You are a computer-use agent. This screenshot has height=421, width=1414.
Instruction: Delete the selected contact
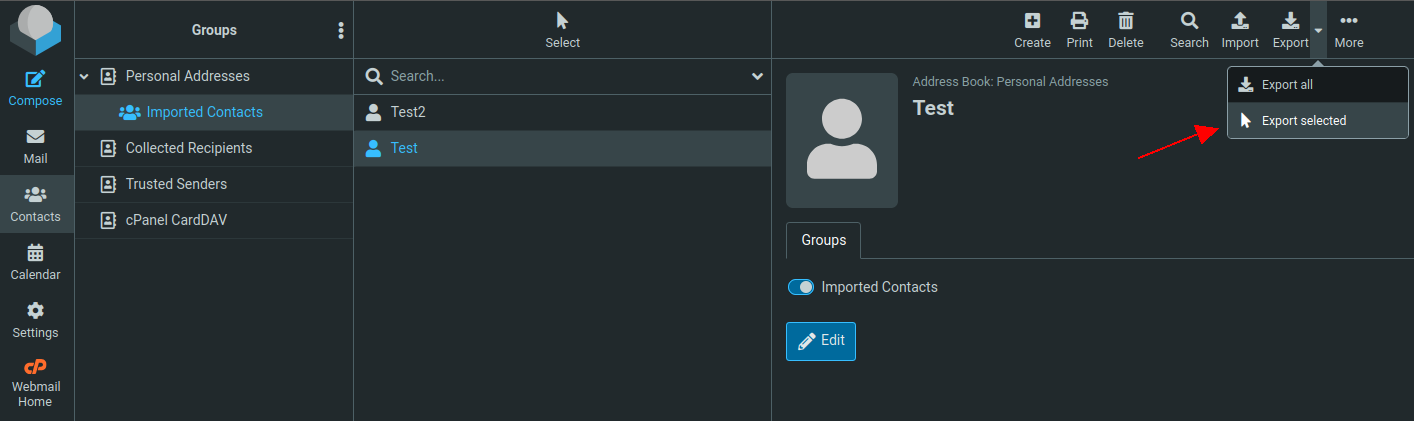[x=1126, y=30]
